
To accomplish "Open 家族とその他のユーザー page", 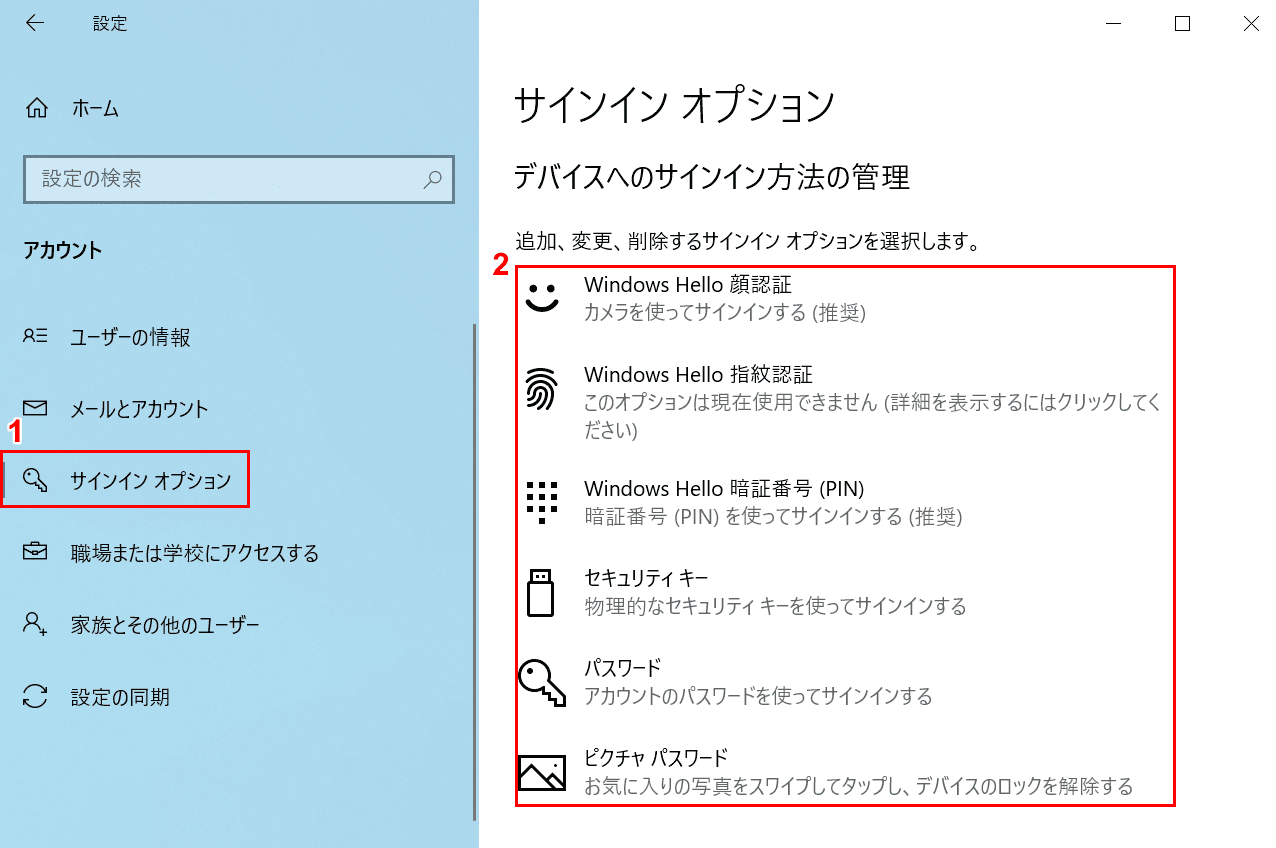I will point(165,625).
